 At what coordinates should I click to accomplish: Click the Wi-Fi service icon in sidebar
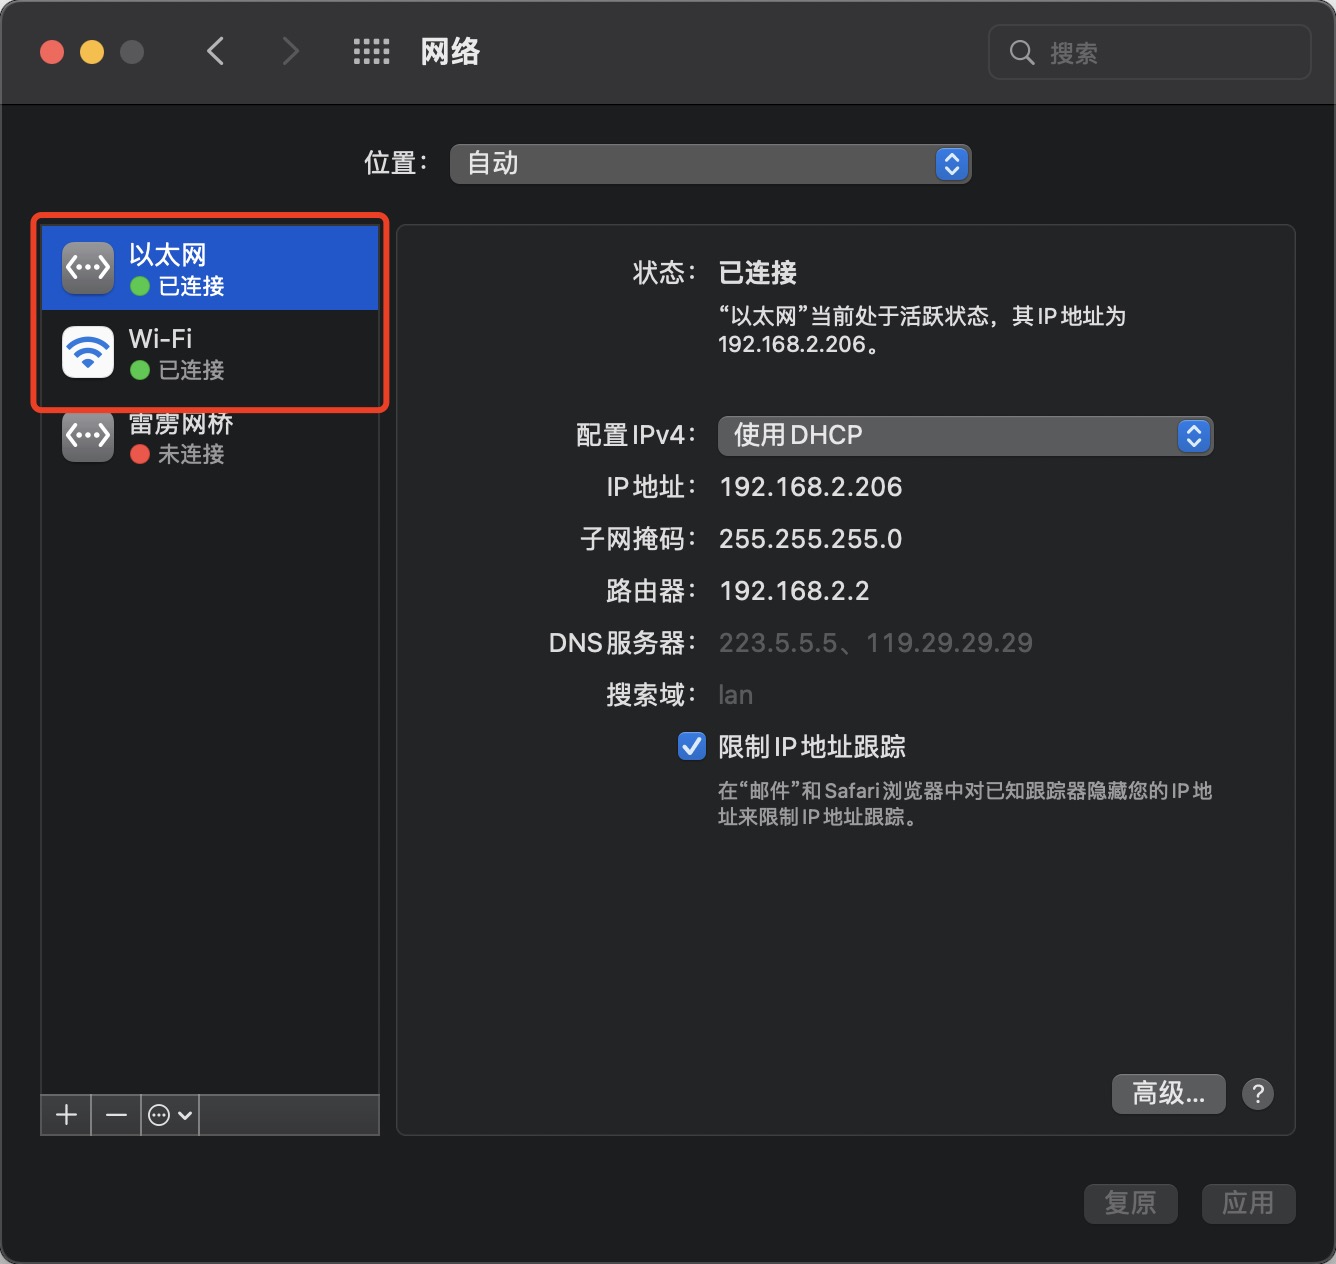pyautogui.click(x=87, y=352)
